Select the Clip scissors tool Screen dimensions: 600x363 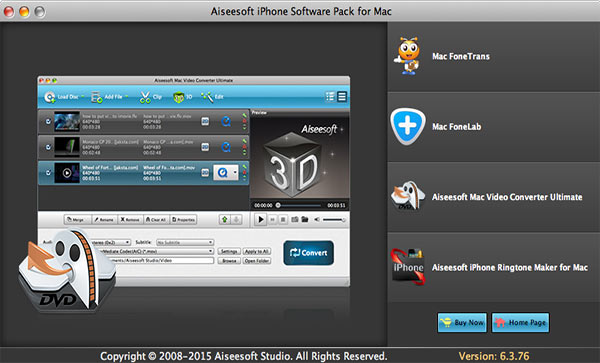pos(150,97)
